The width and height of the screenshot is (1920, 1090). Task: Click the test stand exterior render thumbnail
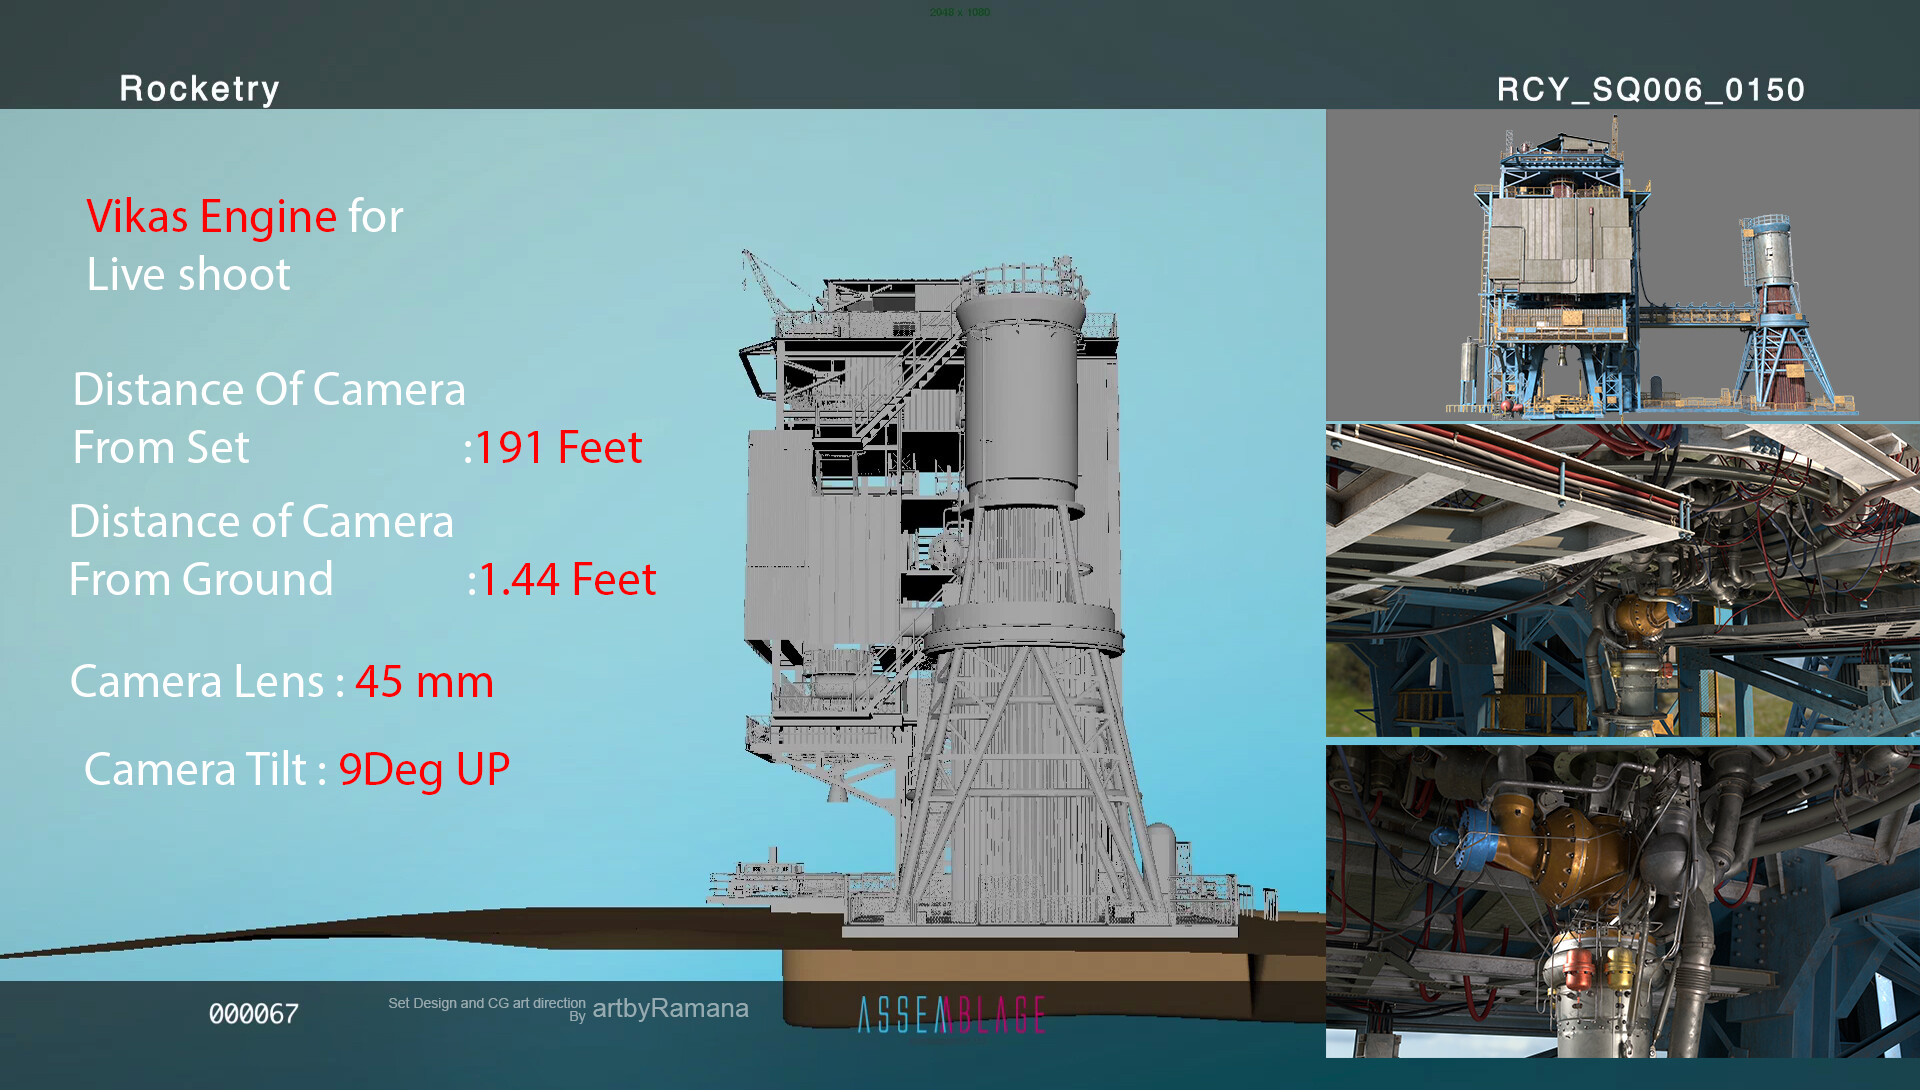(1622, 266)
